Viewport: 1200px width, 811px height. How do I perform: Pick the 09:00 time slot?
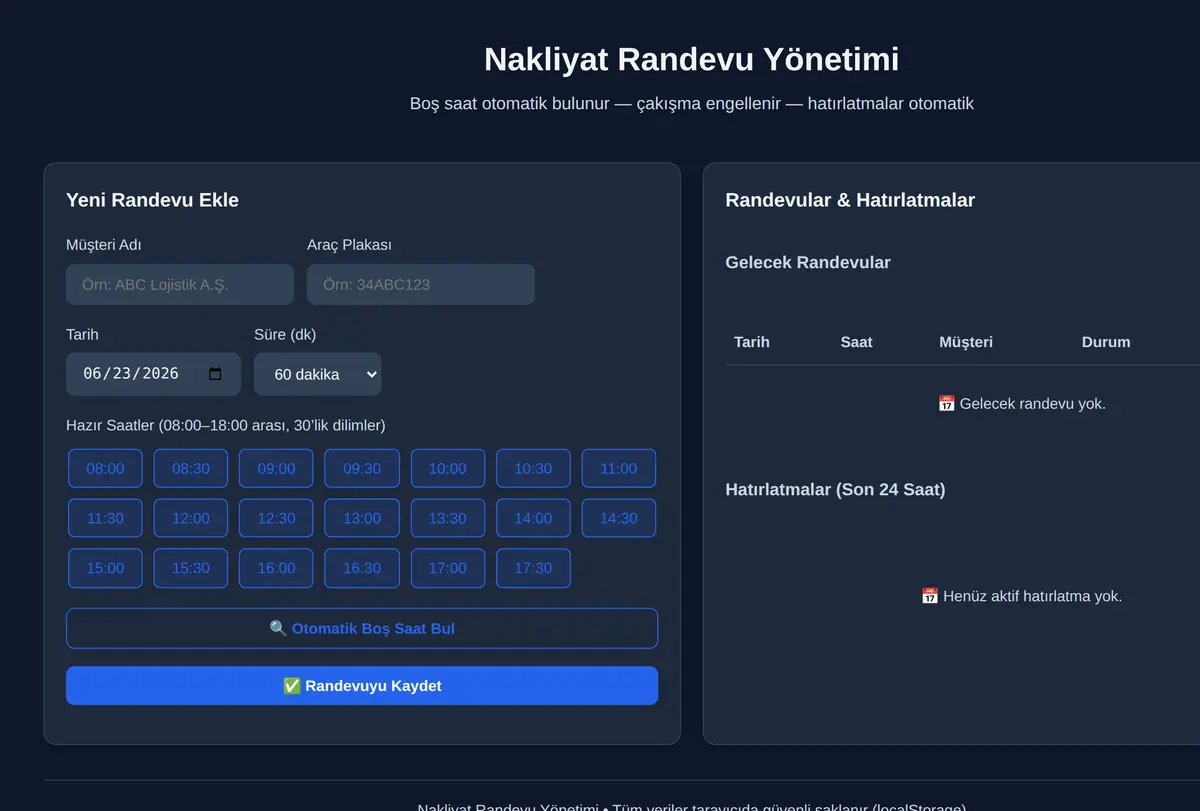(276, 468)
